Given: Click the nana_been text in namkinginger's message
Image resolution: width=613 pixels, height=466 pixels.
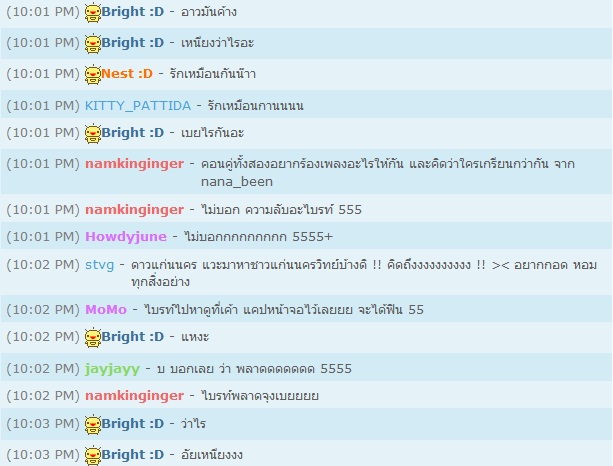Looking at the screenshot, I should pos(237,182).
